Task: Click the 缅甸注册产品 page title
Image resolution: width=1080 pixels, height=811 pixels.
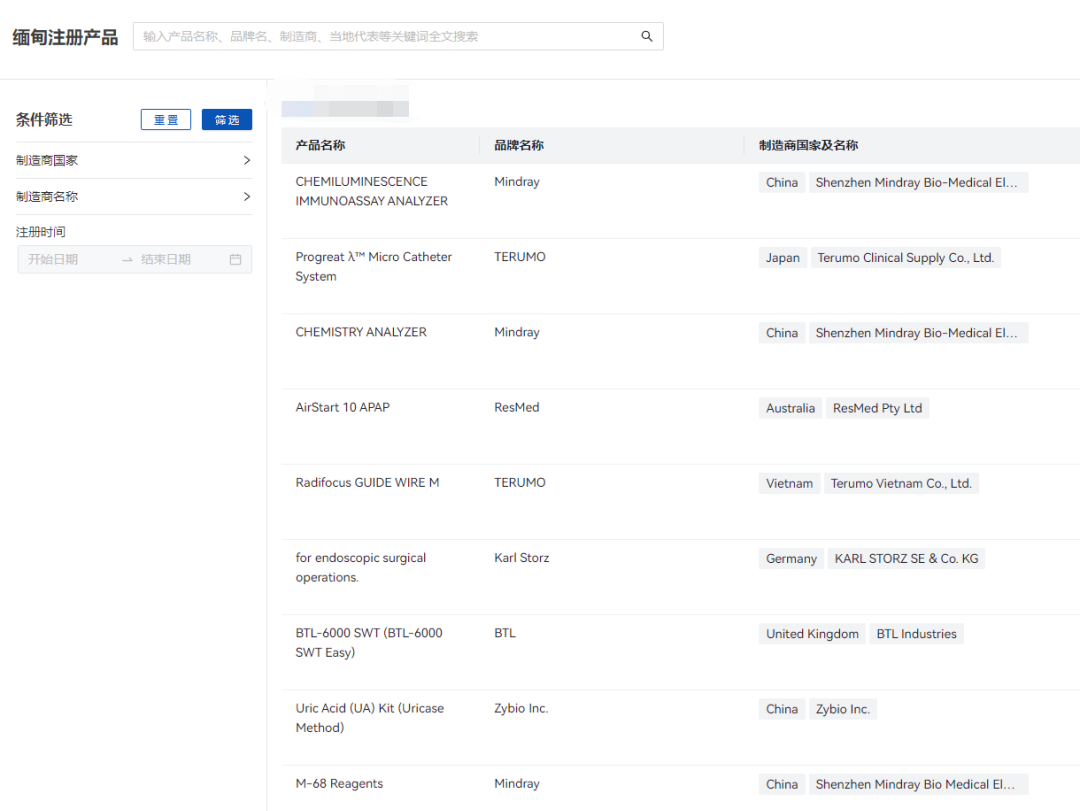Action: 65,37
